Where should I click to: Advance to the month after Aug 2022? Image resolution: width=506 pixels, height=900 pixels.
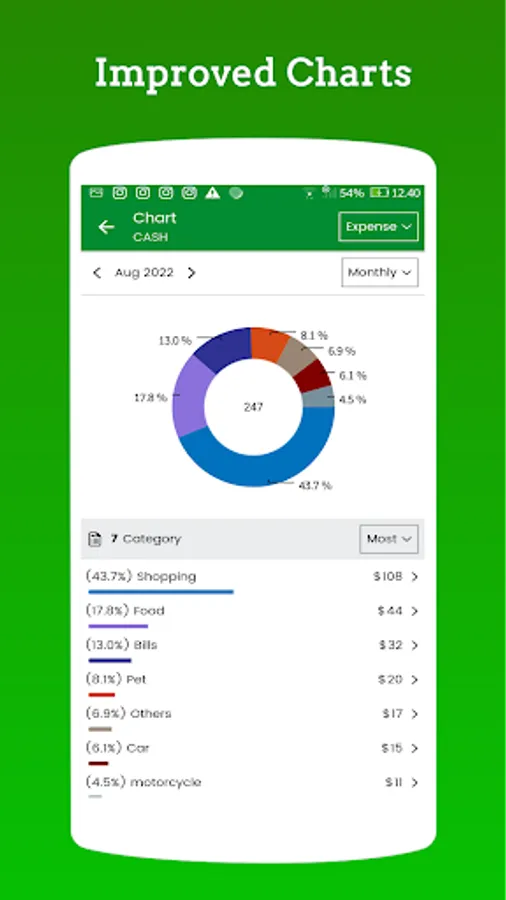point(192,273)
